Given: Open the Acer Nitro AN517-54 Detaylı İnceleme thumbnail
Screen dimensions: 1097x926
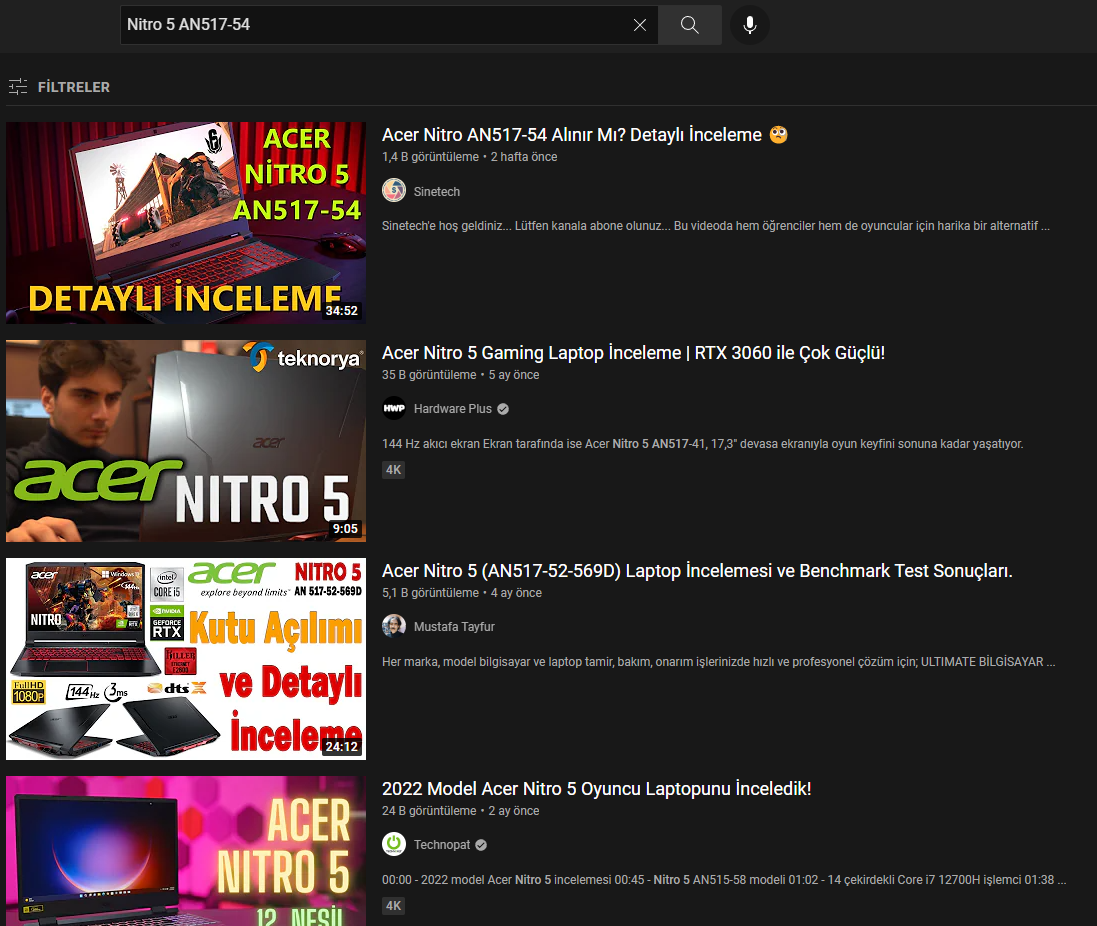Looking at the screenshot, I should pos(186,223).
